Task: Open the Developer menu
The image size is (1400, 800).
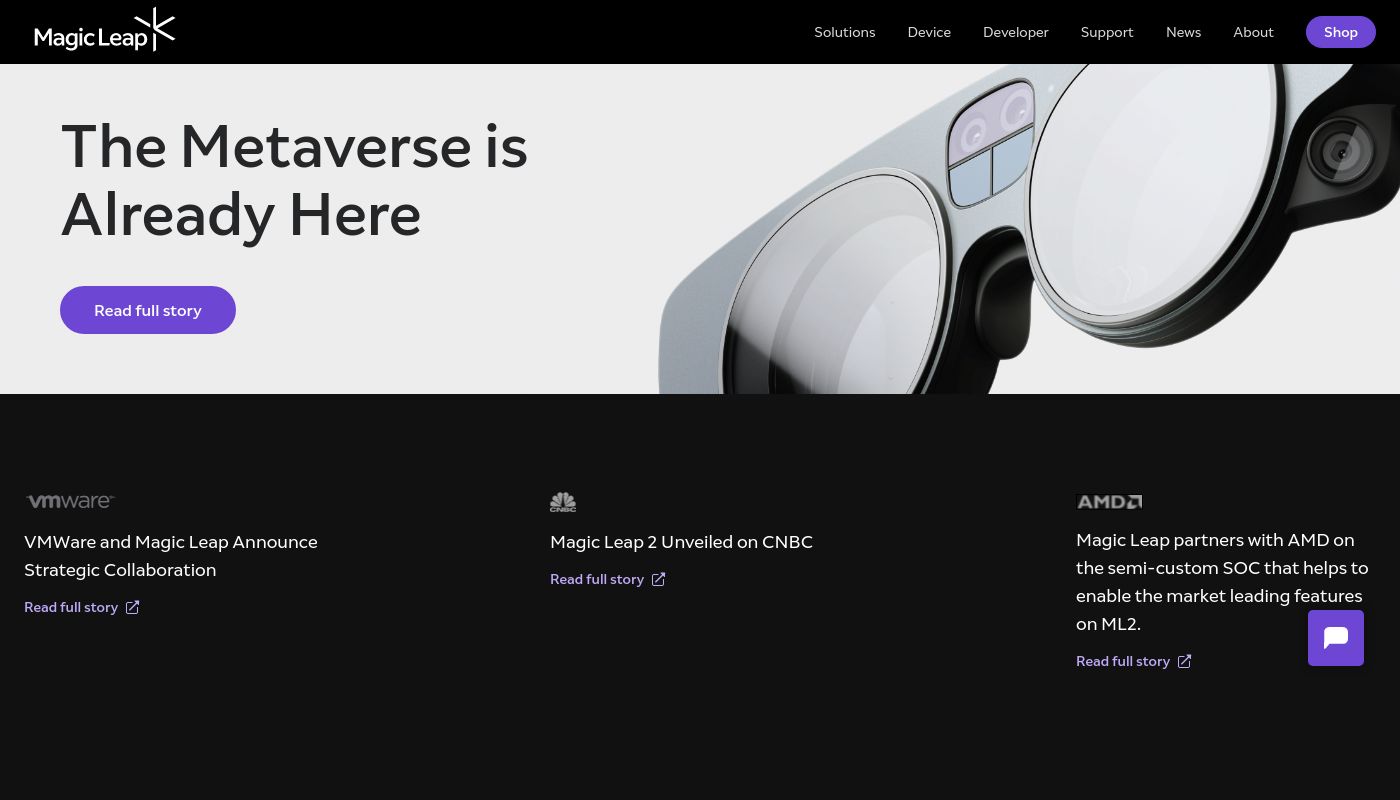Action: tap(1015, 32)
